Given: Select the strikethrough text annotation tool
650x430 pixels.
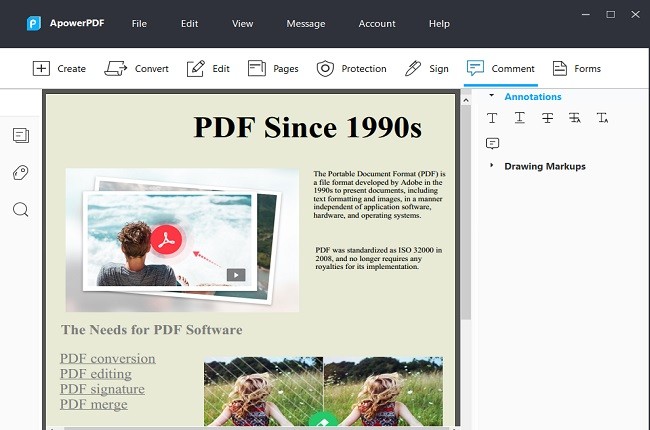Looking at the screenshot, I should [x=547, y=118].
